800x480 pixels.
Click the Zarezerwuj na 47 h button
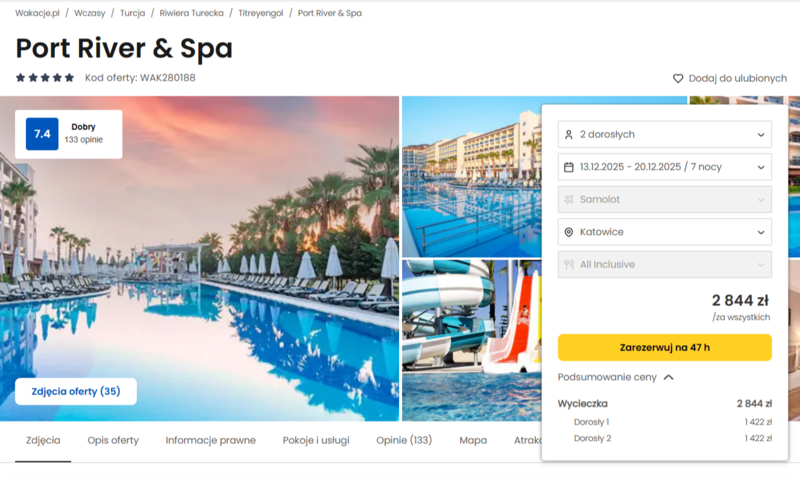coord(664,347)
